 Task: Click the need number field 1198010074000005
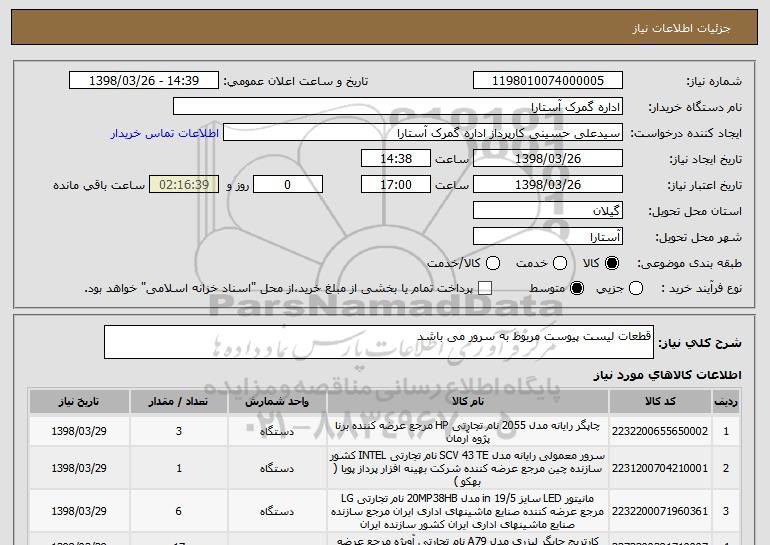(x=548, y=81)
